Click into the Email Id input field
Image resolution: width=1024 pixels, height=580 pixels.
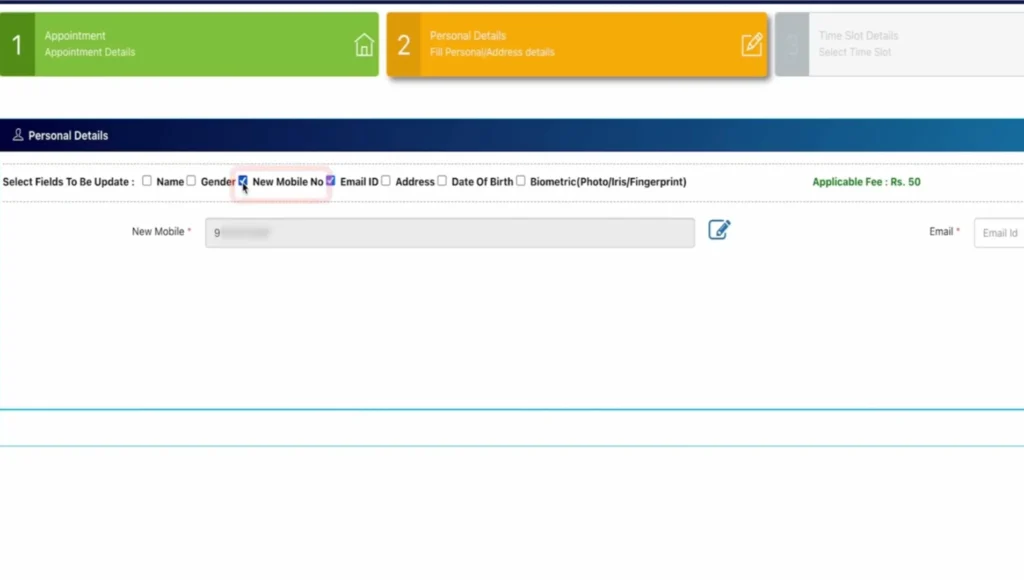pos(999,233)
